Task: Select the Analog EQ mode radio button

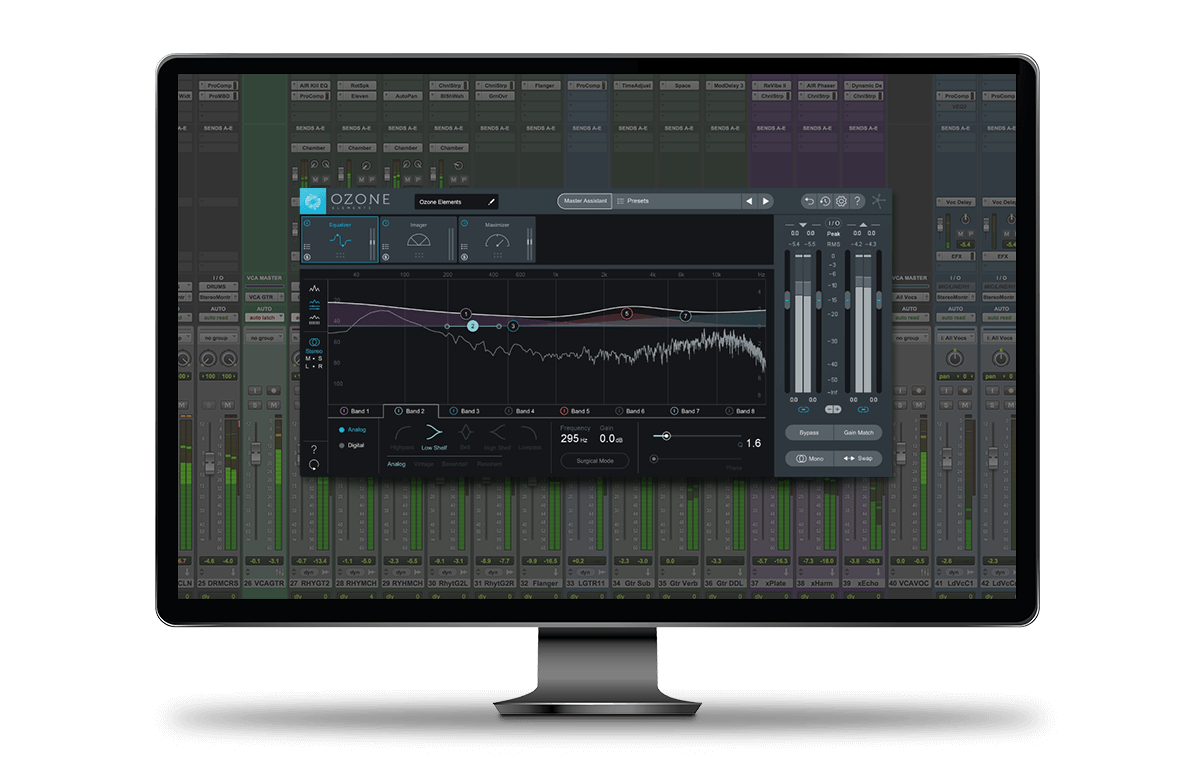Action: (x=342, y=430)
